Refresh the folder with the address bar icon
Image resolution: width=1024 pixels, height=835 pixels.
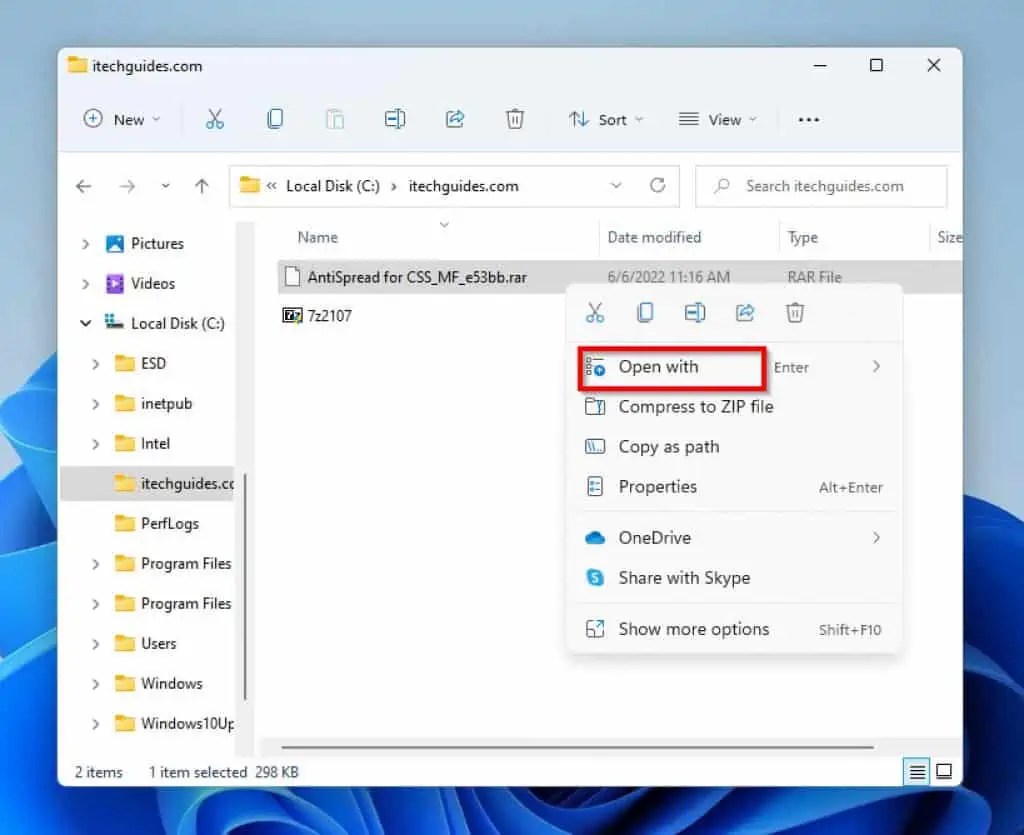[657, 186]
